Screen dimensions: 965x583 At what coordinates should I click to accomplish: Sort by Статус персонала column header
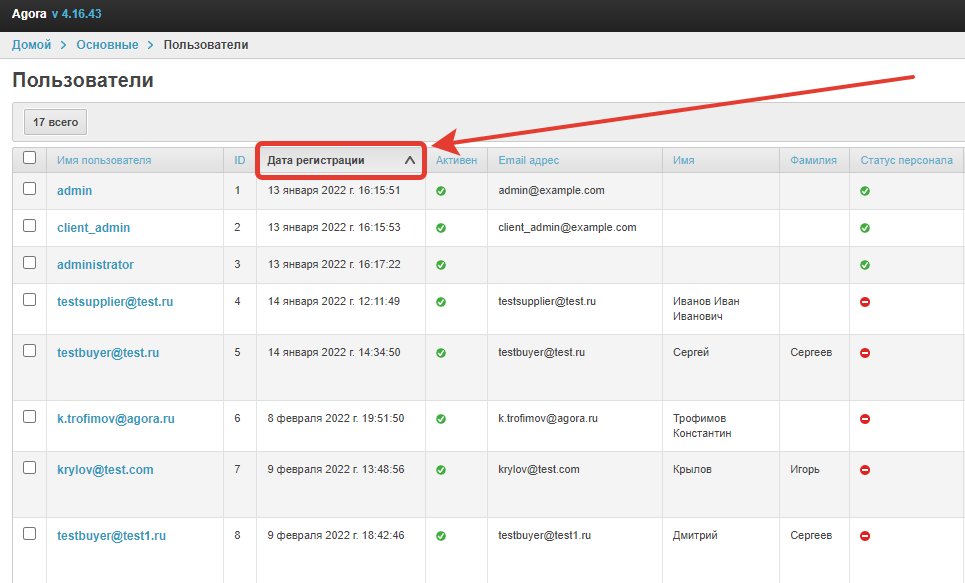pos(906,160)
